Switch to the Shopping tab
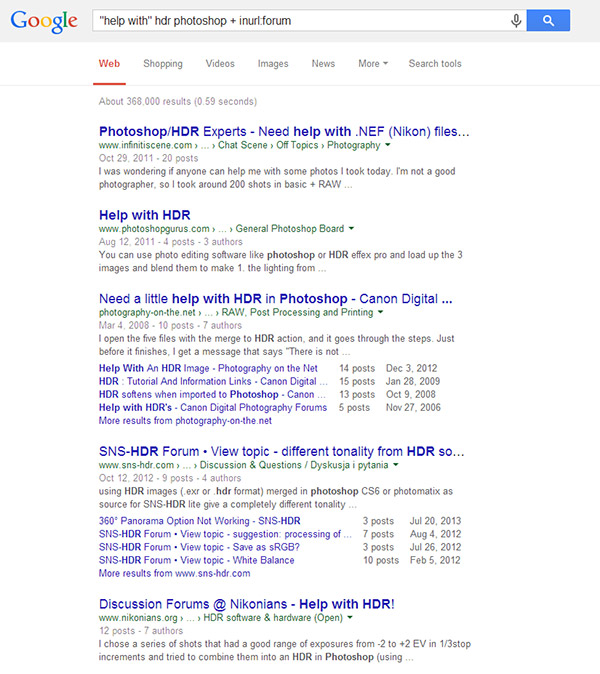Image resolution: width=600 pixels, height=674 pixels. tap(163, 64)
